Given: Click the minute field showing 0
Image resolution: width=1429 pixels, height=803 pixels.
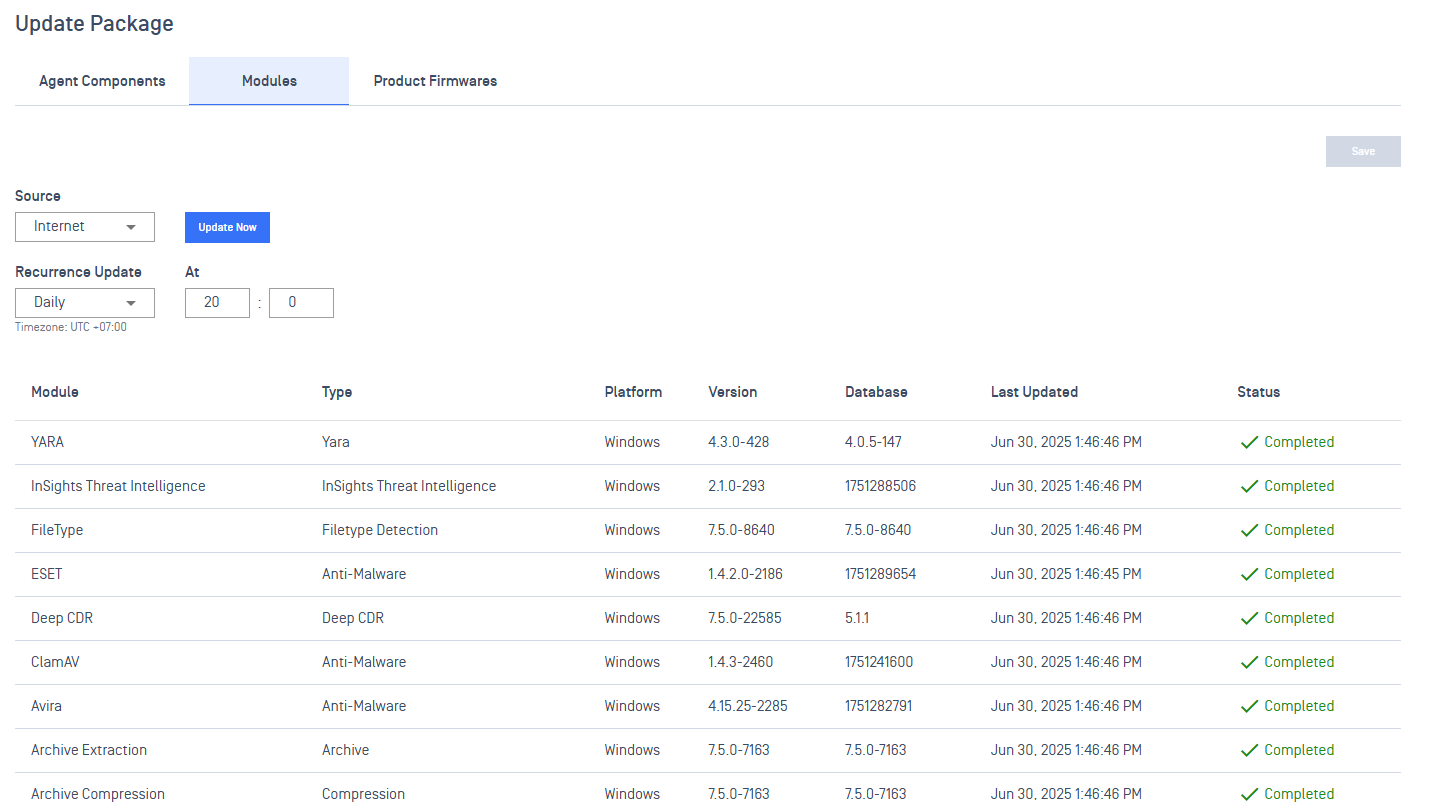Looking at the screenshot, I should click(x=301, y=303).
